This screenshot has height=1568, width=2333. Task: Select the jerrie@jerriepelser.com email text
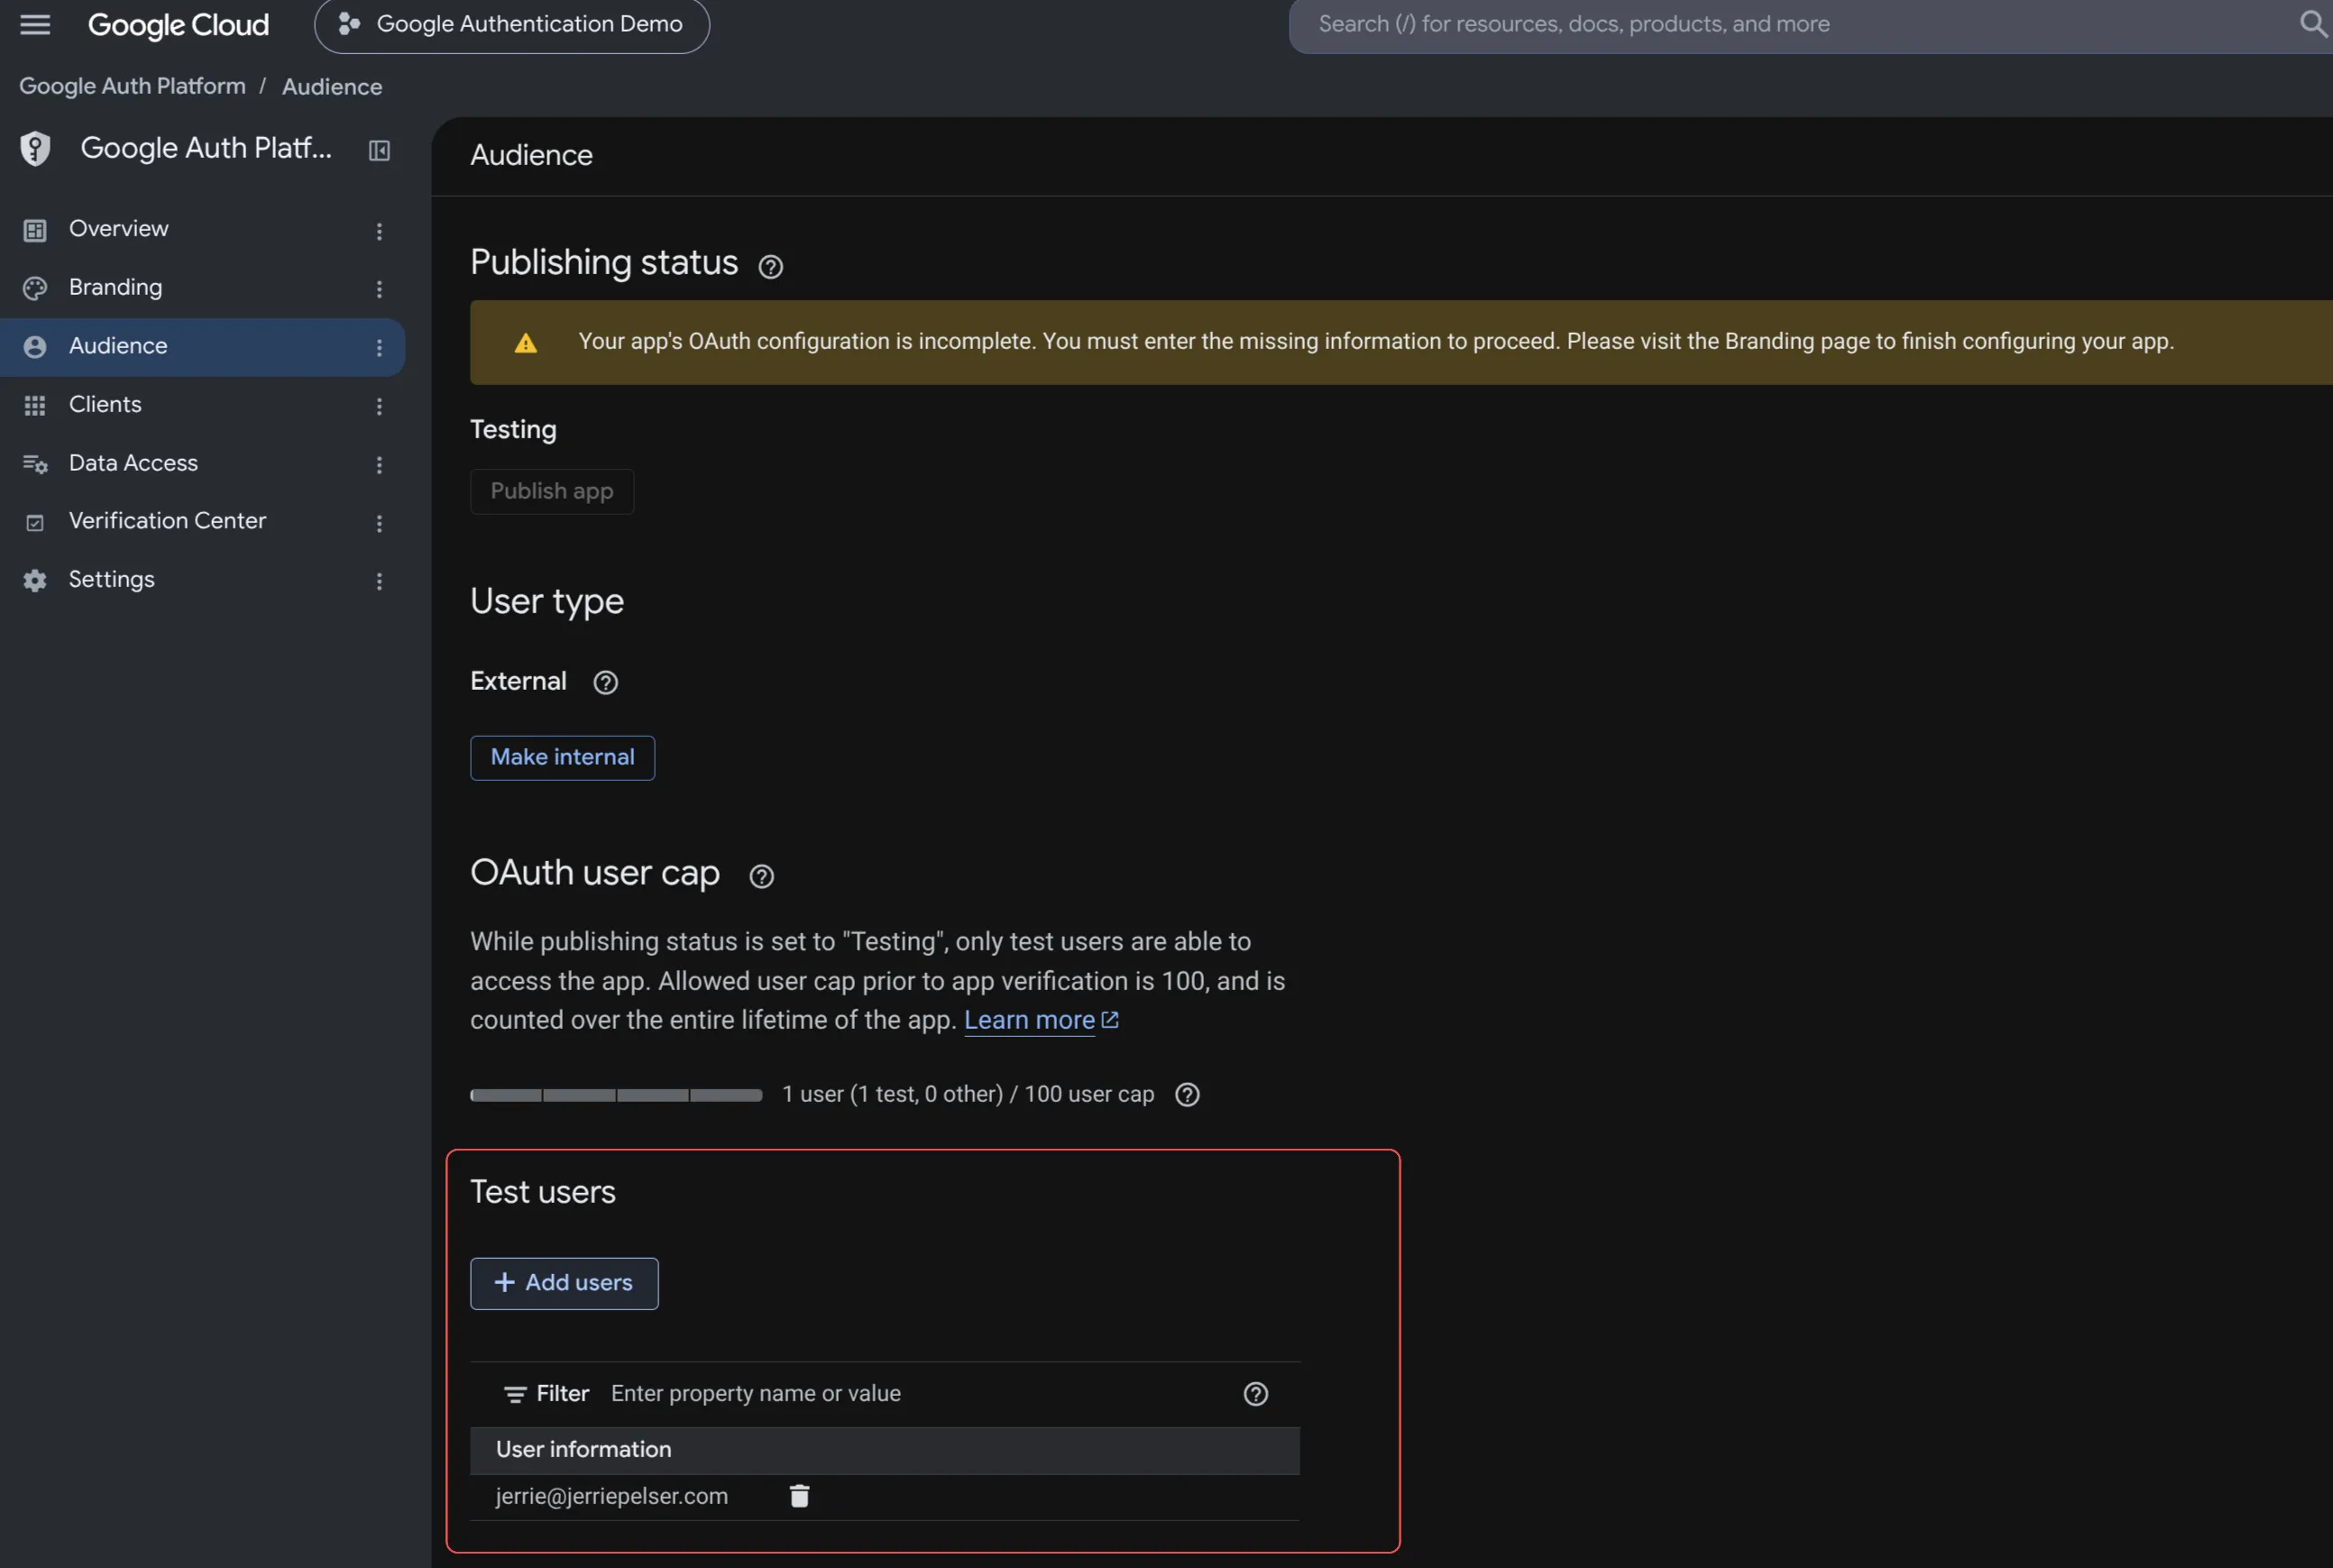tap(612, 1496)
